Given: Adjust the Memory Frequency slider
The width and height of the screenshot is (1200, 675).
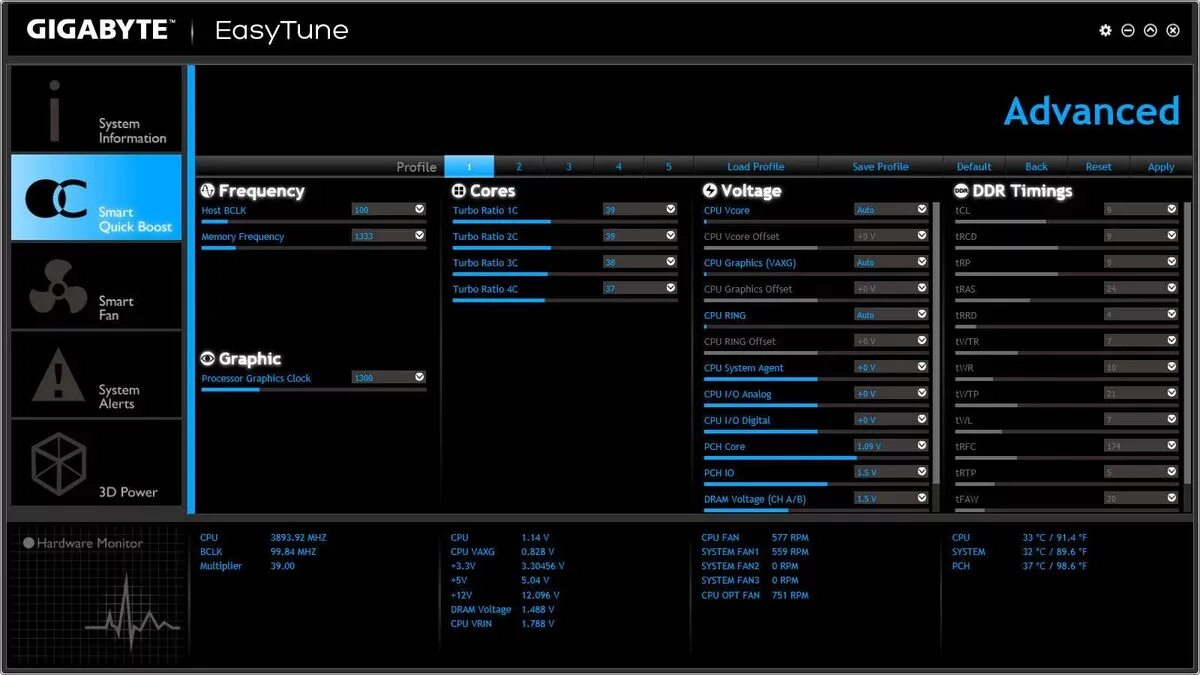Looking at the screenshot, I should tap(314, 248).
